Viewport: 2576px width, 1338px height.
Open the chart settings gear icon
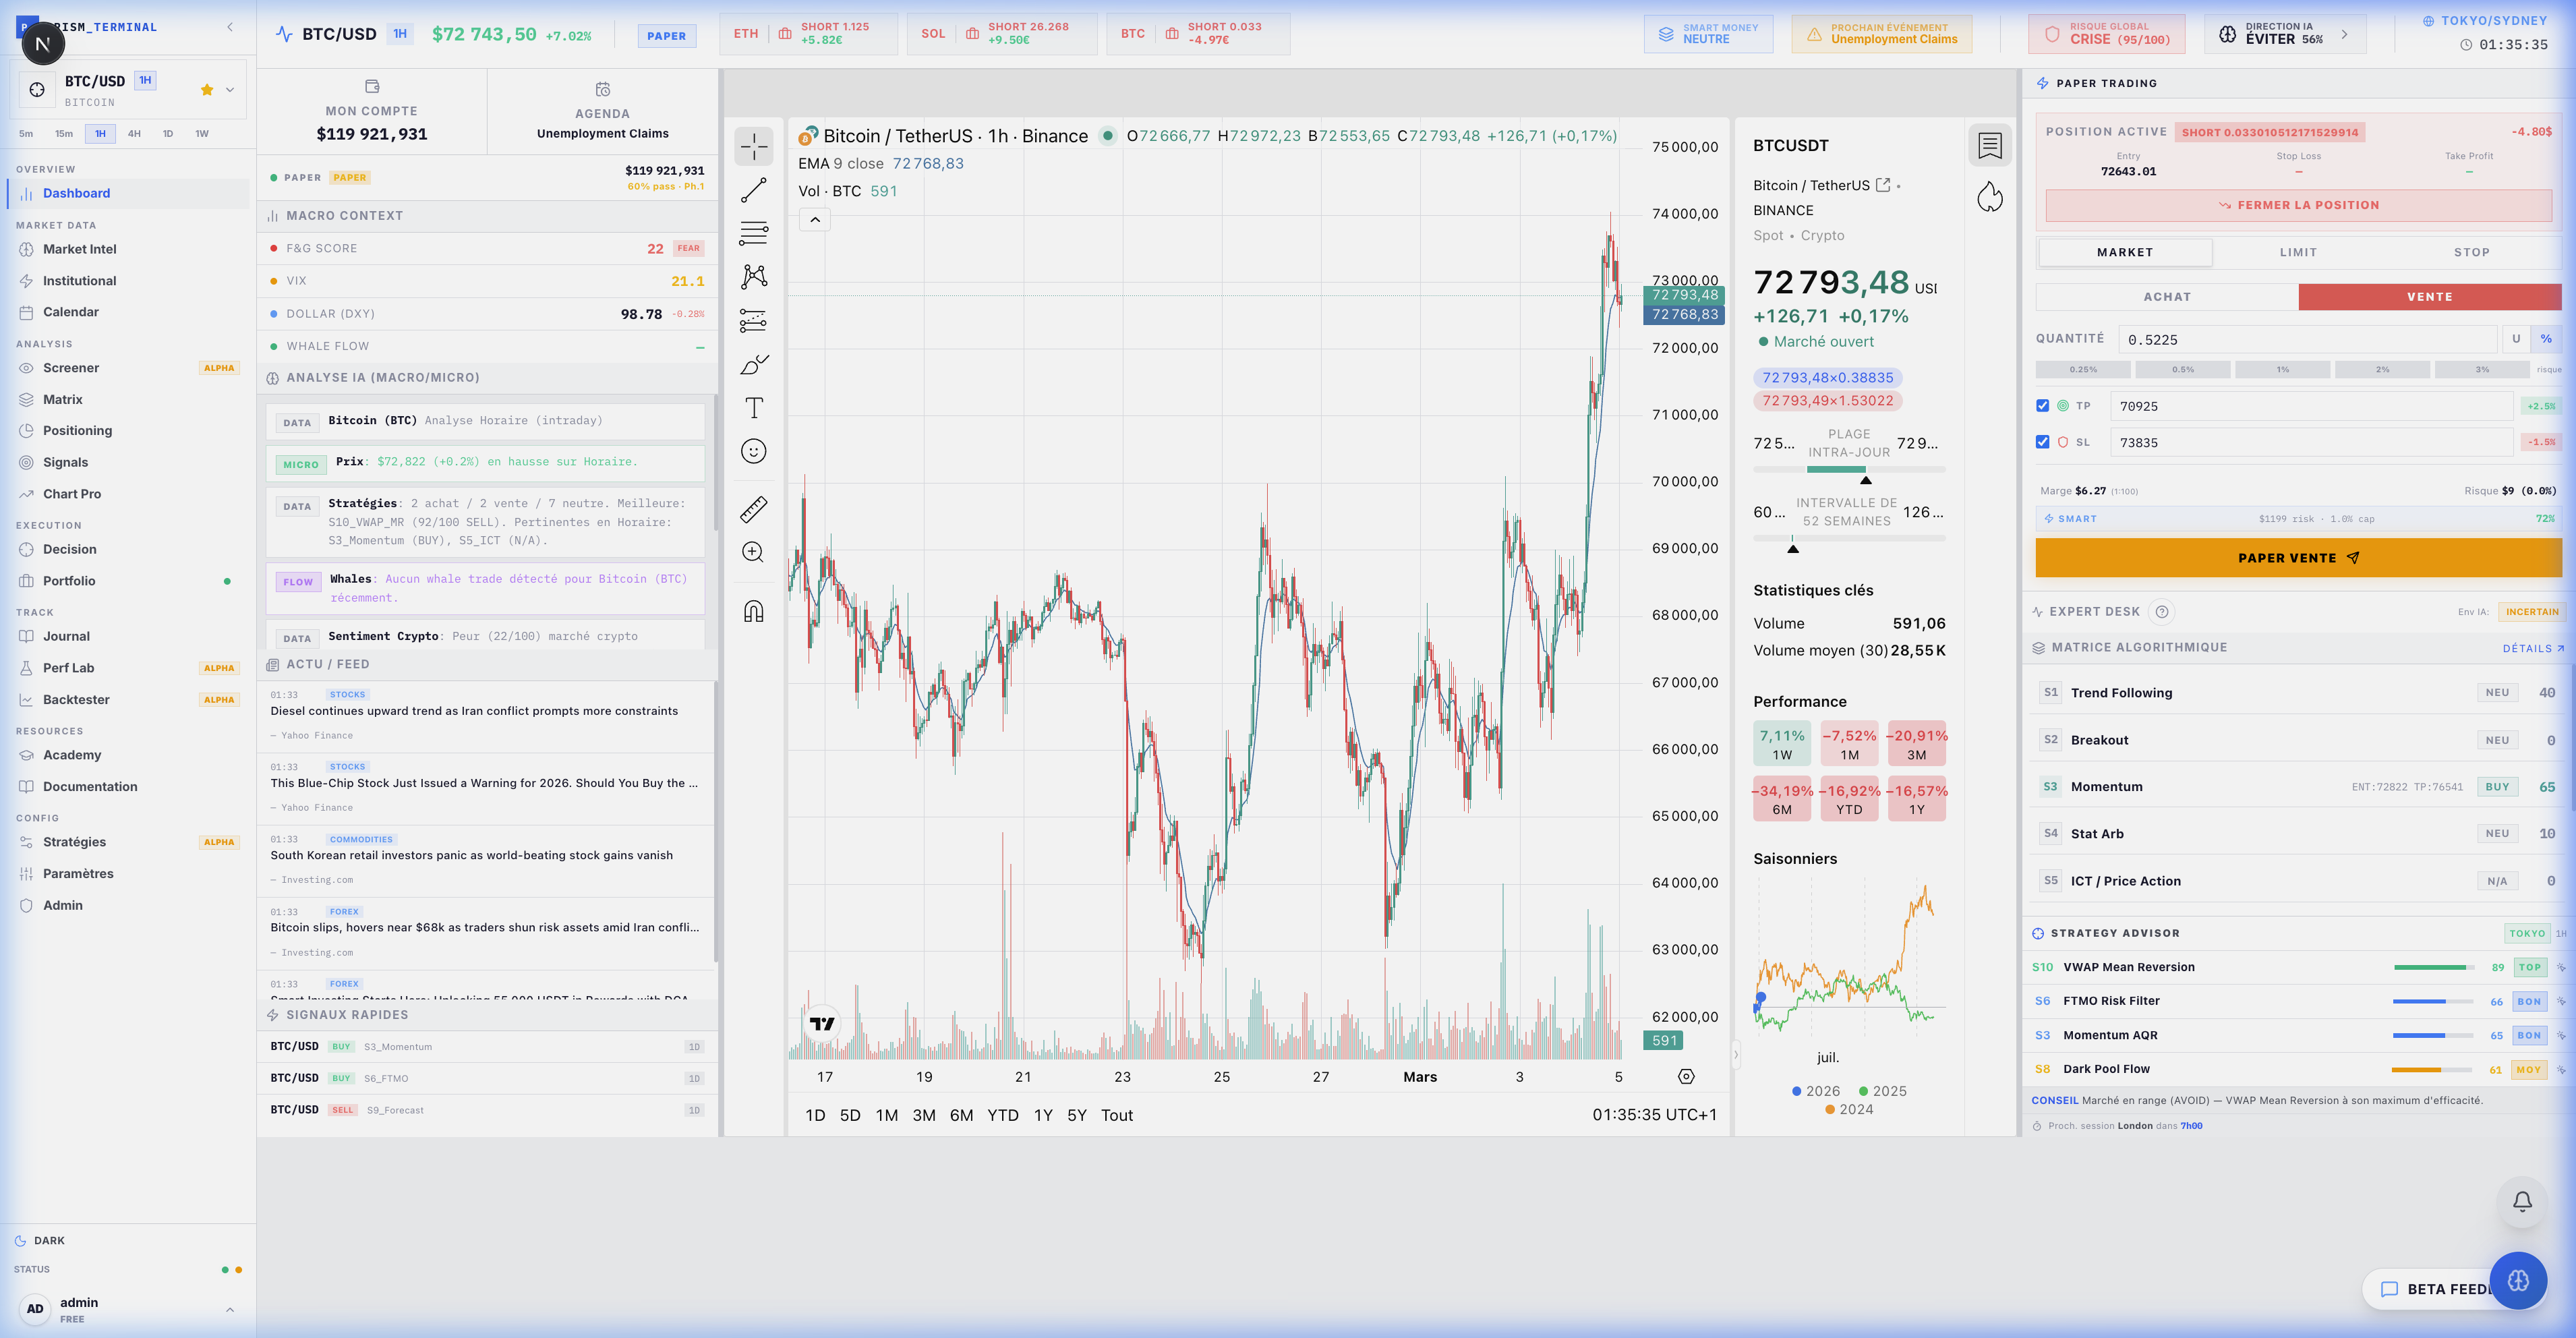pos(1686,1077)
